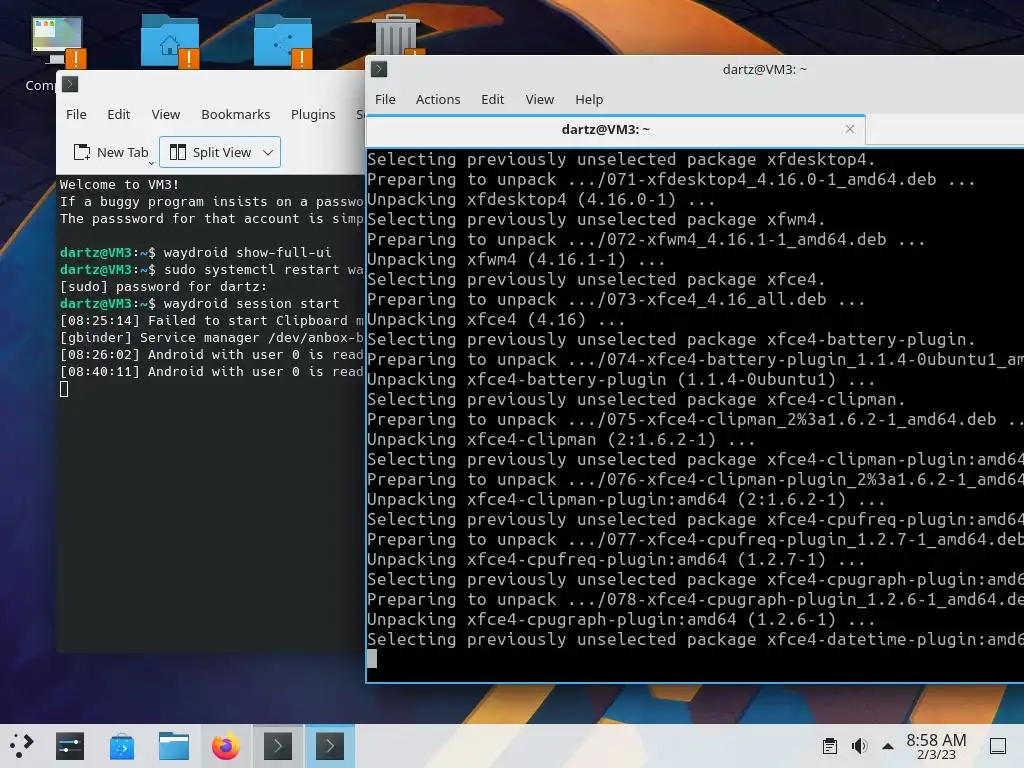Click the '[gbinder] Service manager' line
This screenshot has height=768, width=1024.
pyautogui.click(x=212, y=338)
